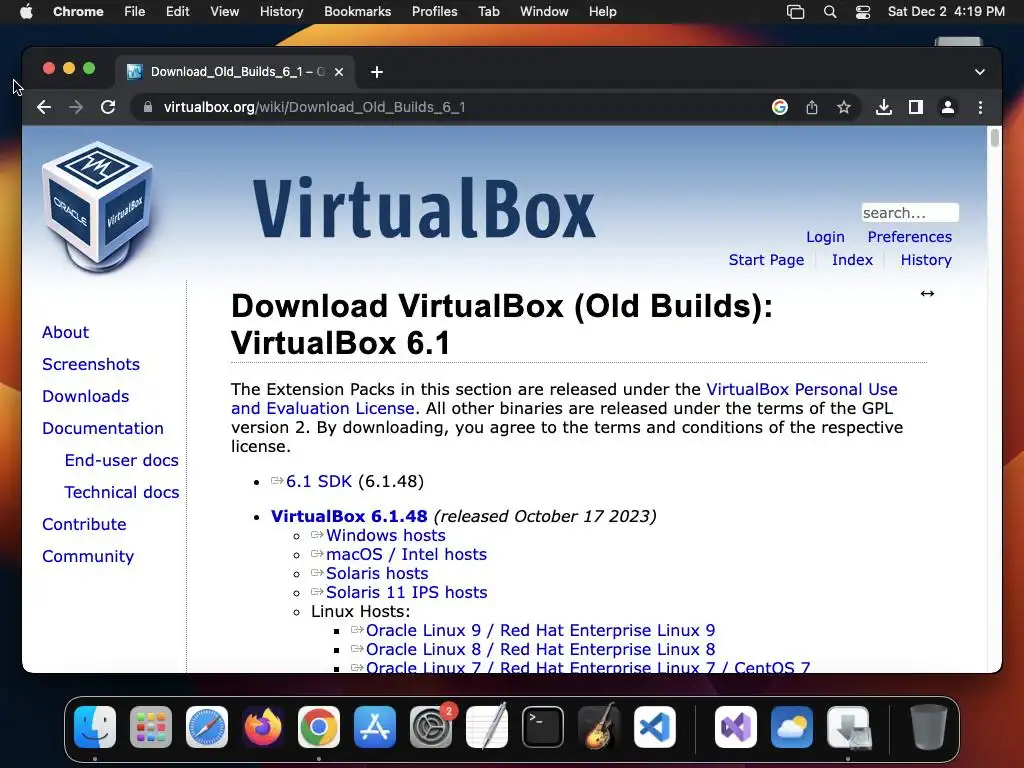The height and width of the screenshot is (768, 1024).
Task: Open the Spotlight search icon
Action: click(x=830, y=12)
